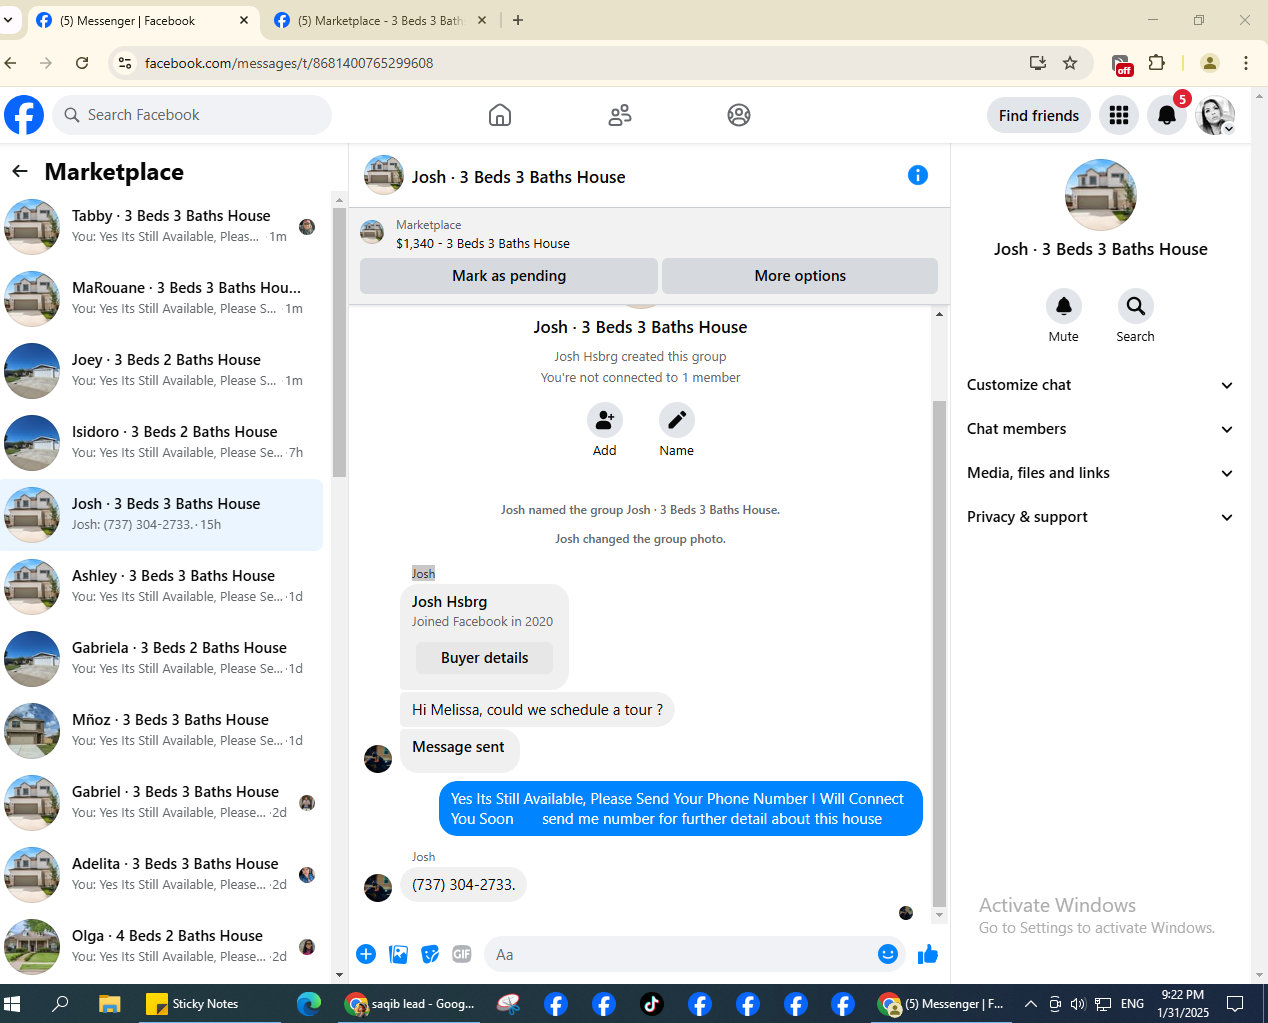Open account profile picture menu
This screenshot has width=1268, height=1023.
coord(1215,115)
